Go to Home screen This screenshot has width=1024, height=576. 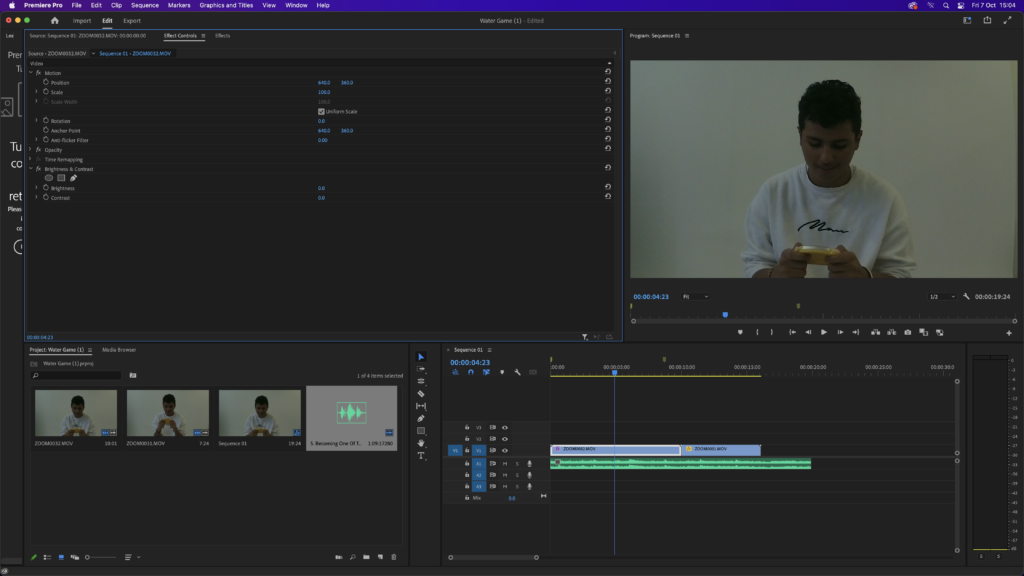tap(55, 21)
